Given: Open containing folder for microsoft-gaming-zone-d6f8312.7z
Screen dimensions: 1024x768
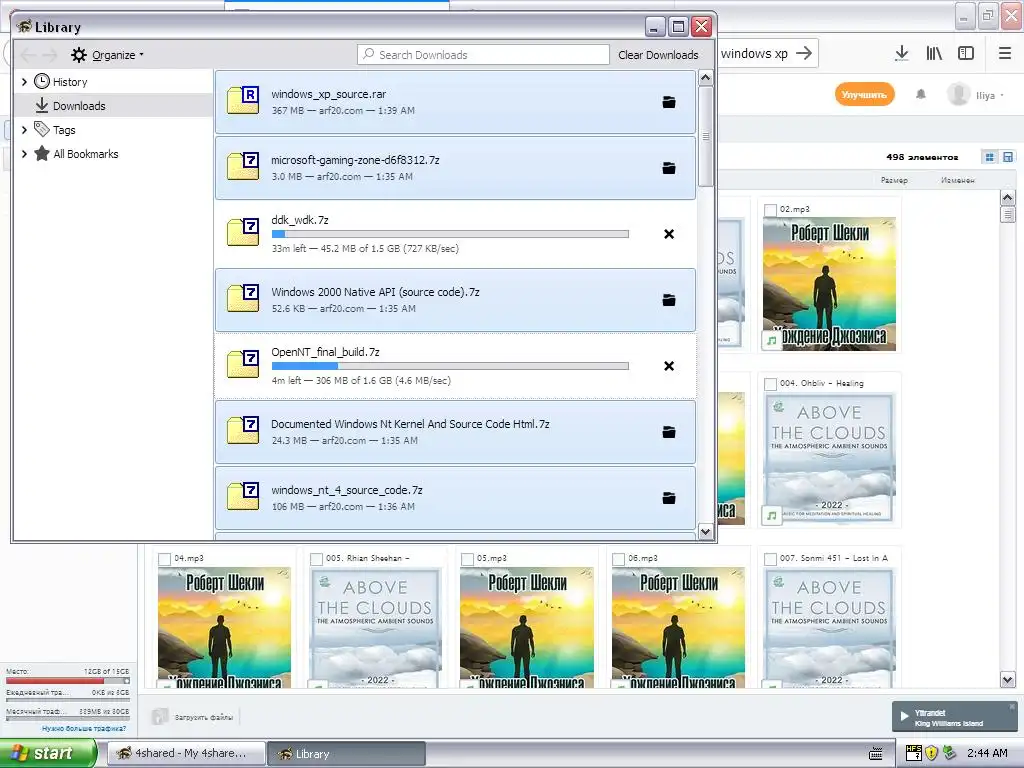Looking at the screenshot, I should (x=669, y=168).
